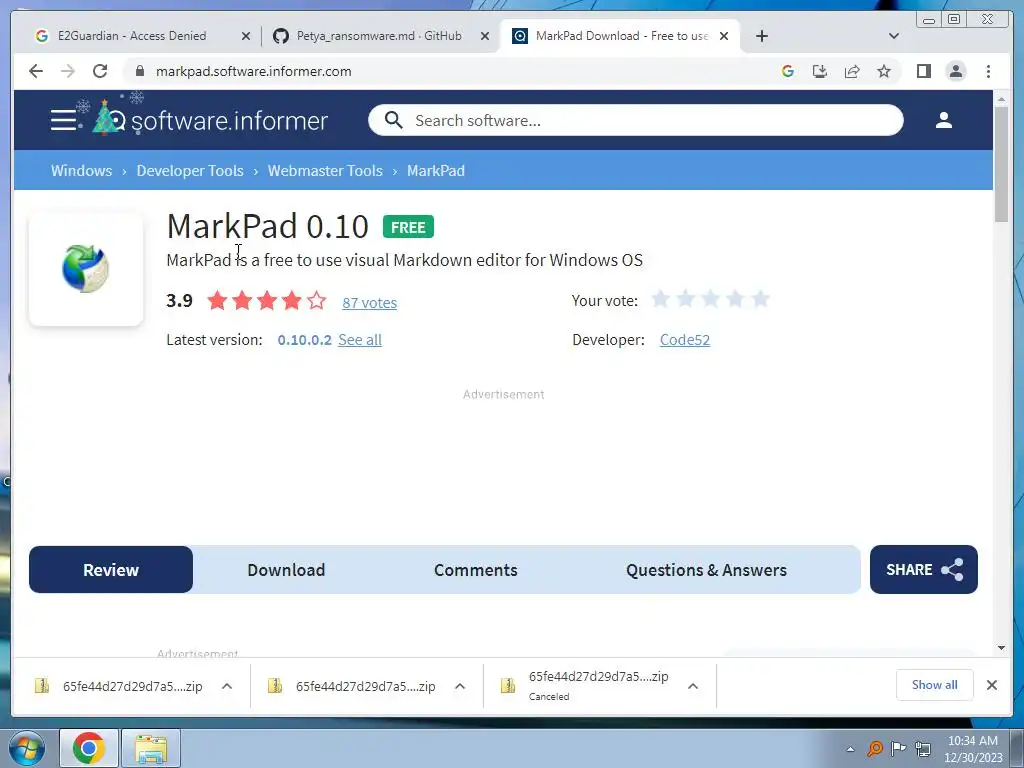Click the scrollbar down arrow
This screenshot has width=1024, height=768.
[x=1001, y=648]
